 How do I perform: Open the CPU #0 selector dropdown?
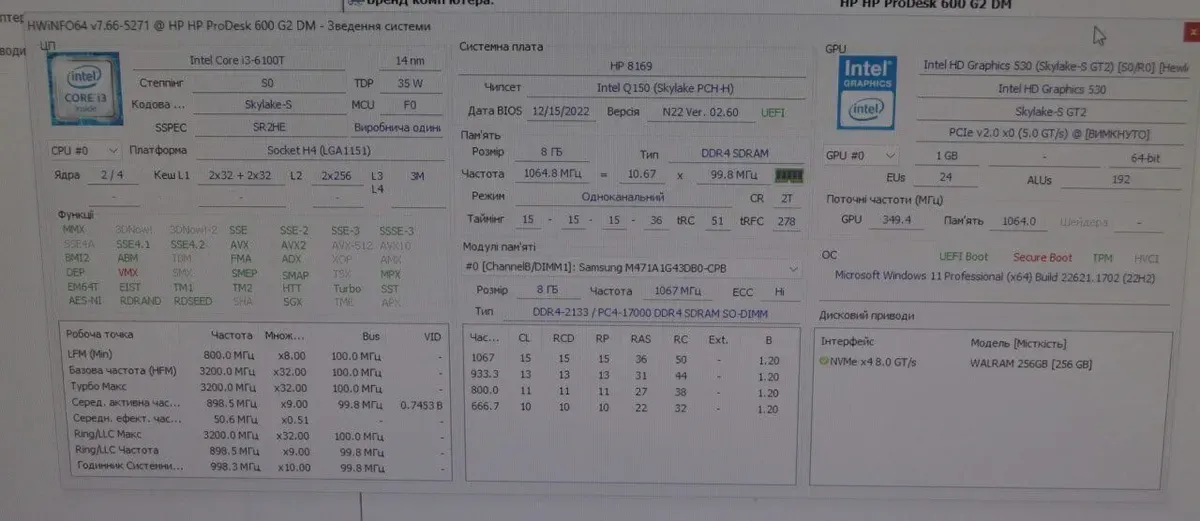click(83, 151)
